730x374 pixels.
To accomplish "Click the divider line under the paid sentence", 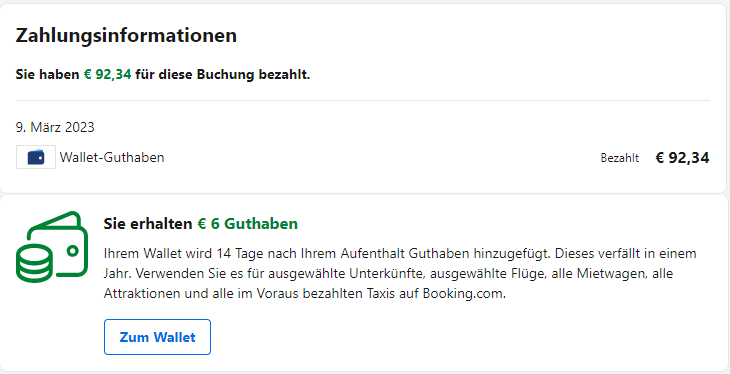I will 363,100.
